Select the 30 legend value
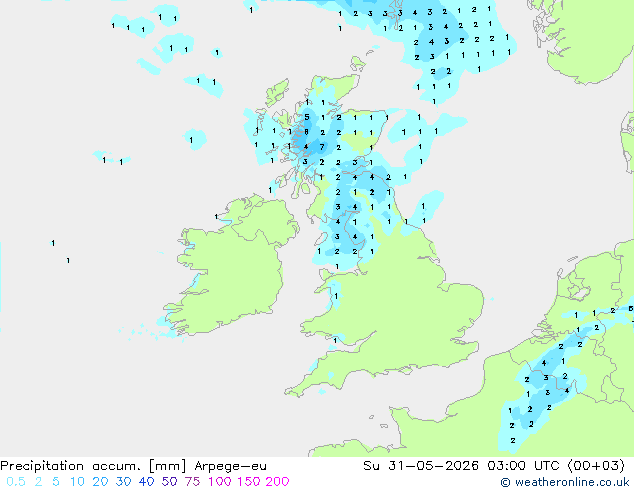The height and width of the screenshot is (490, 634). [x=123, y=482]
